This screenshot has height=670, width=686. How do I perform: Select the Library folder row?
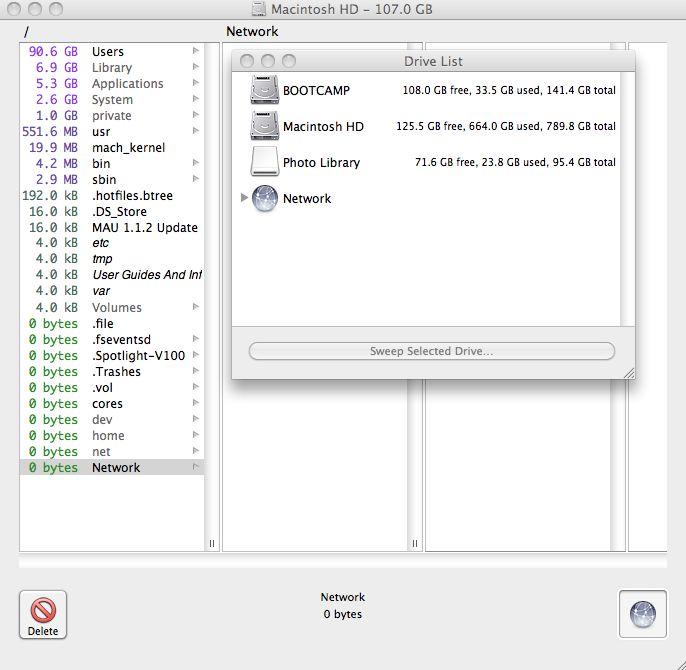112,67
